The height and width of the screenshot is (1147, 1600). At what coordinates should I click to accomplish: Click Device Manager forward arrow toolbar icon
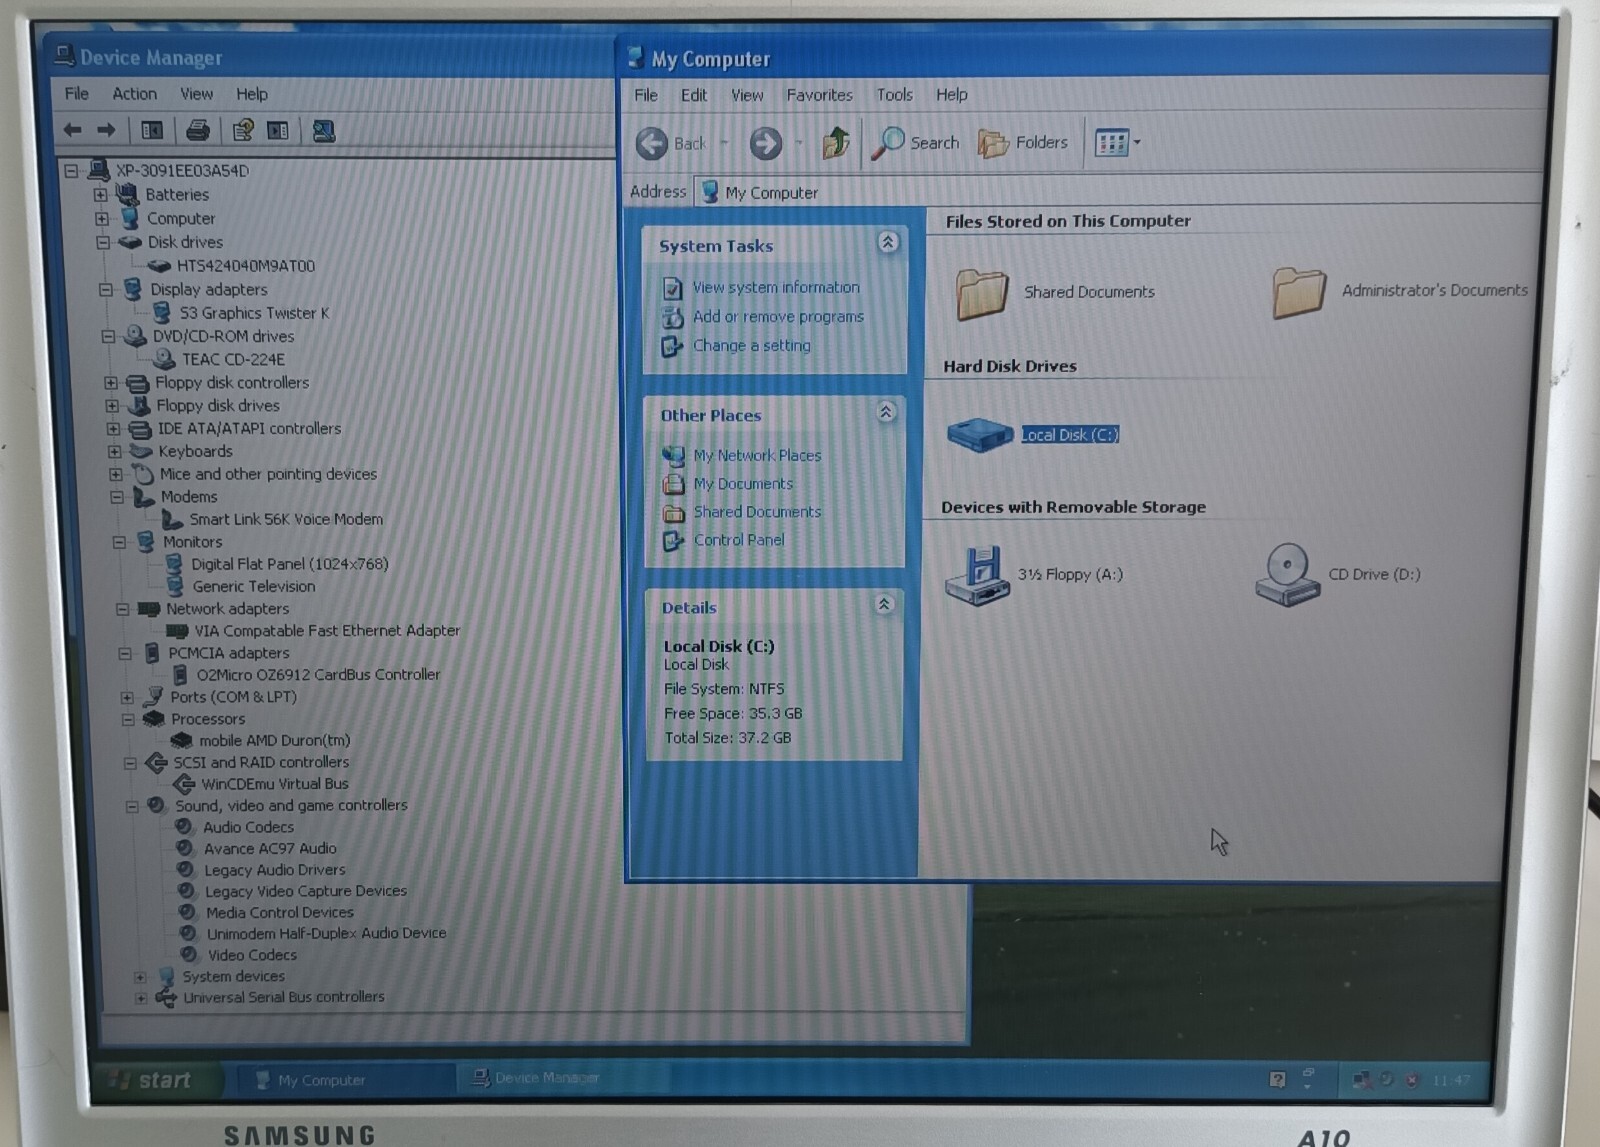click(106, 130)
